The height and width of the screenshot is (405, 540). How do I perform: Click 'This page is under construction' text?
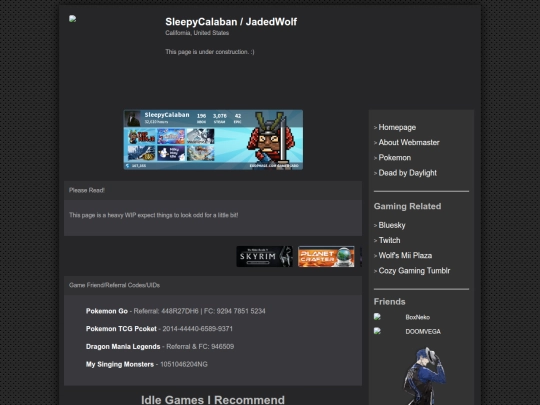coord(210,52)
